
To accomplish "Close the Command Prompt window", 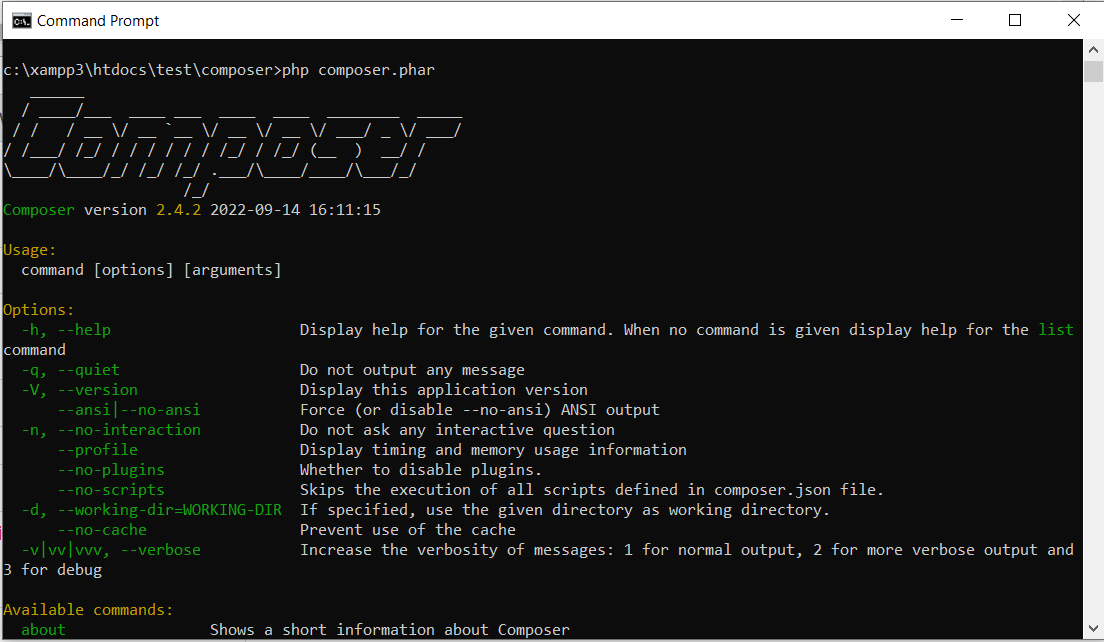I will (x=1073, y=20).
